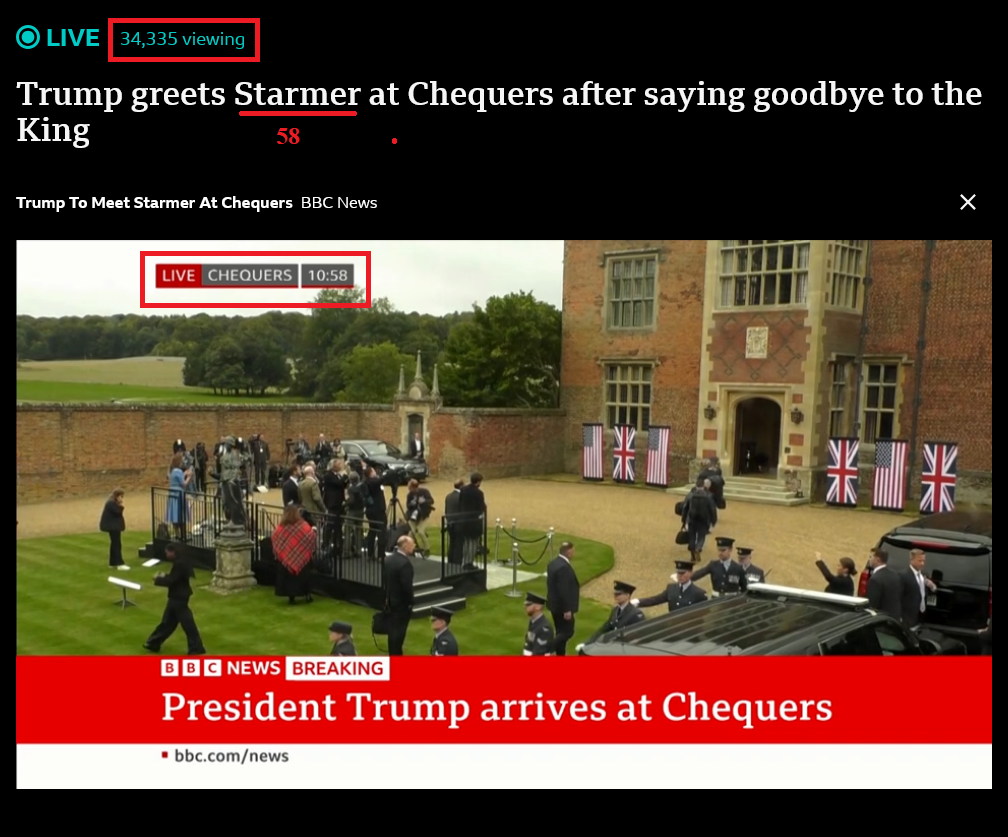Click the CHEQUERS location tag

(249, 276)
